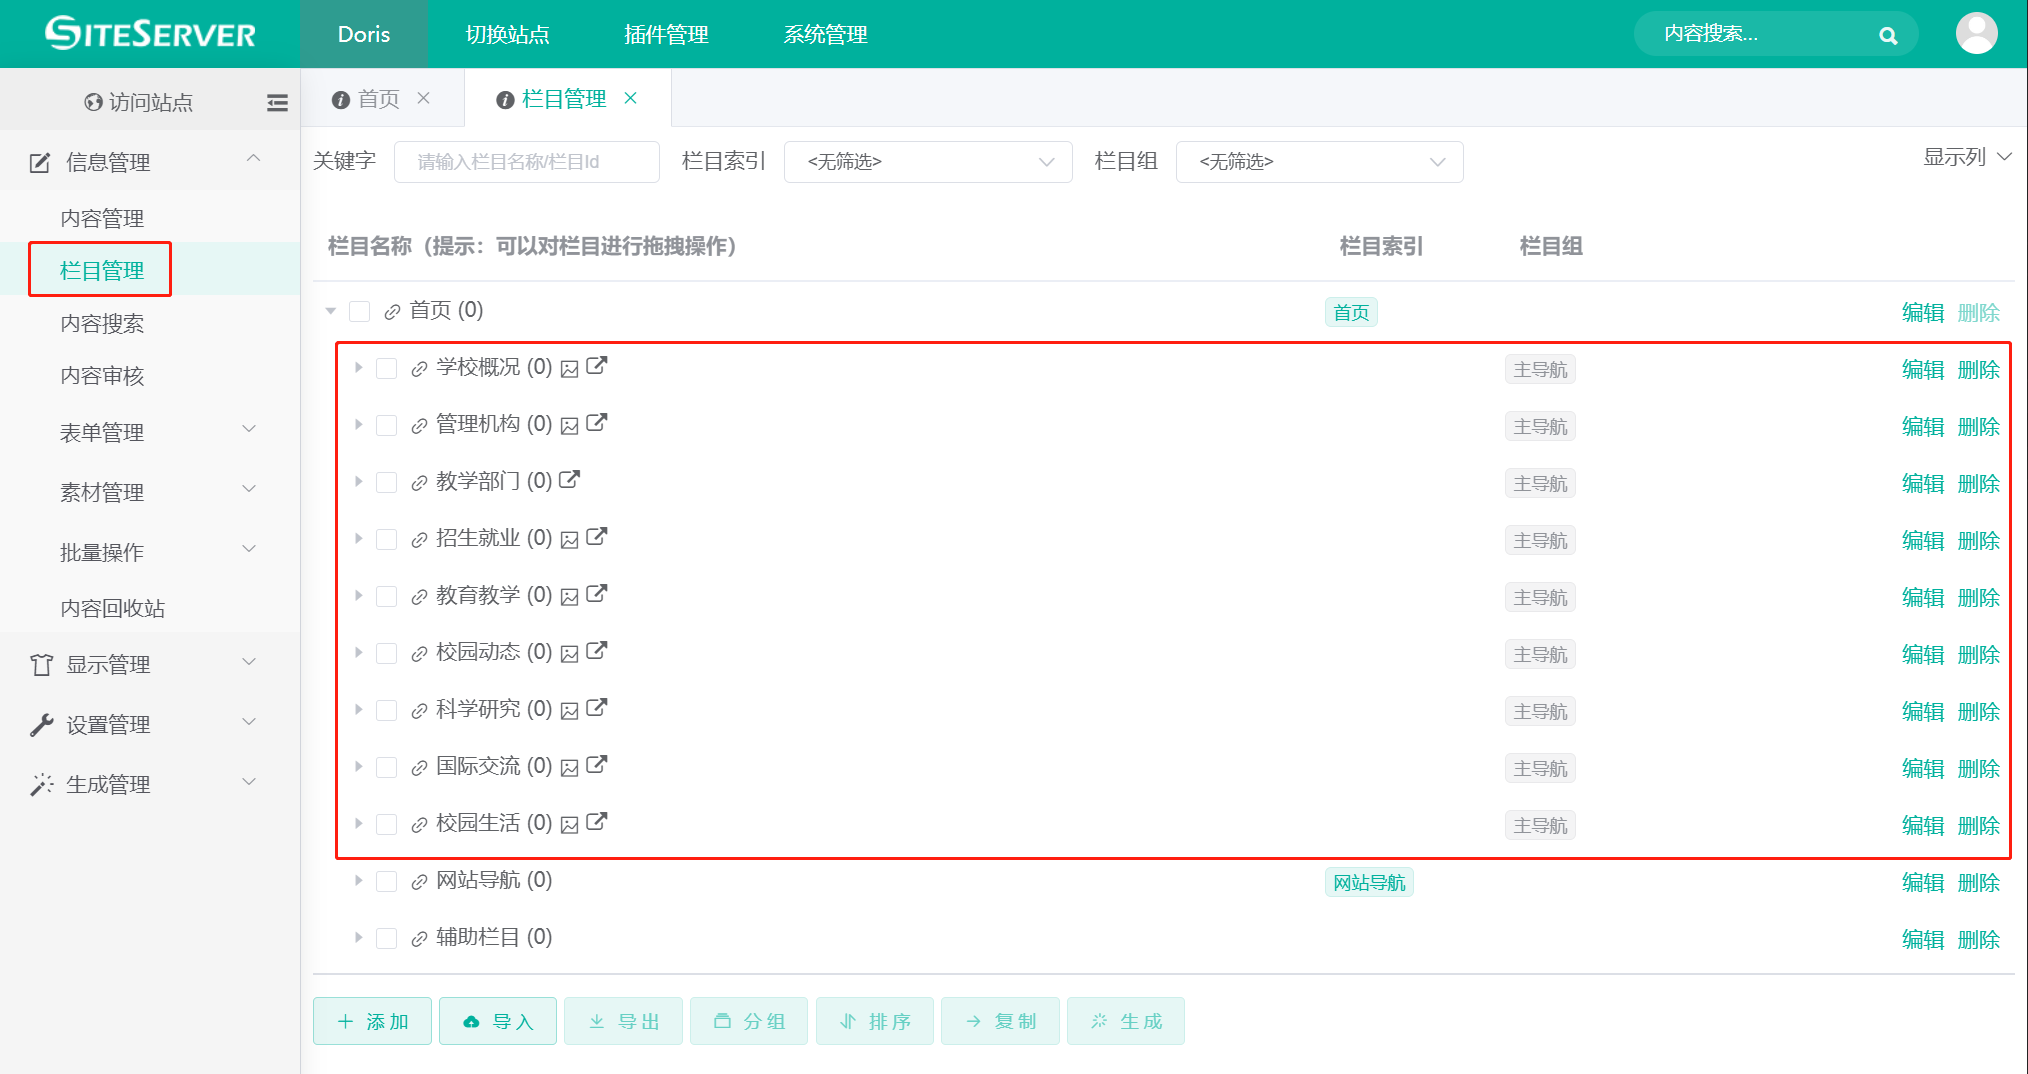Click the link icon beside 首页 column
Image resolution: width=2028 pixels, height=1074 pixels.
point(391,311)
